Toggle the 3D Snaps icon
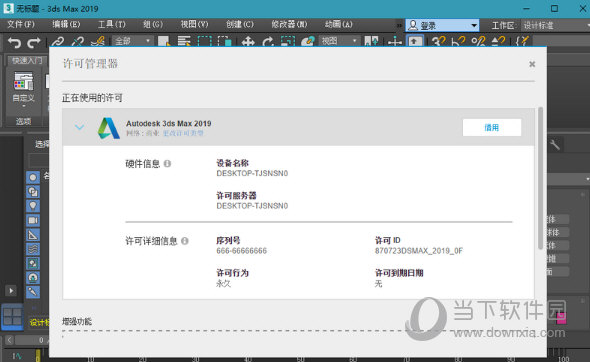This screenshot has width=590, height=362. 438,41
